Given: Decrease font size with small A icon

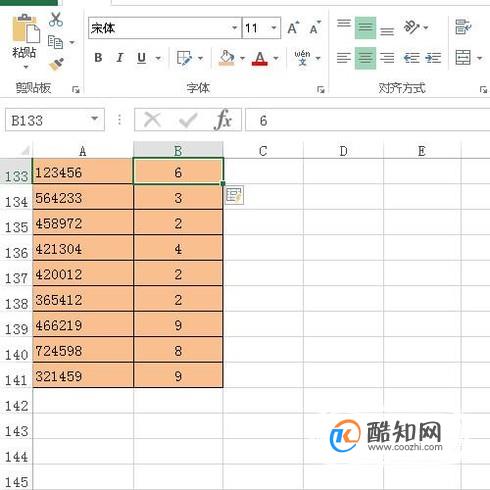Looking at the screenshot, I should coord(315,28).
